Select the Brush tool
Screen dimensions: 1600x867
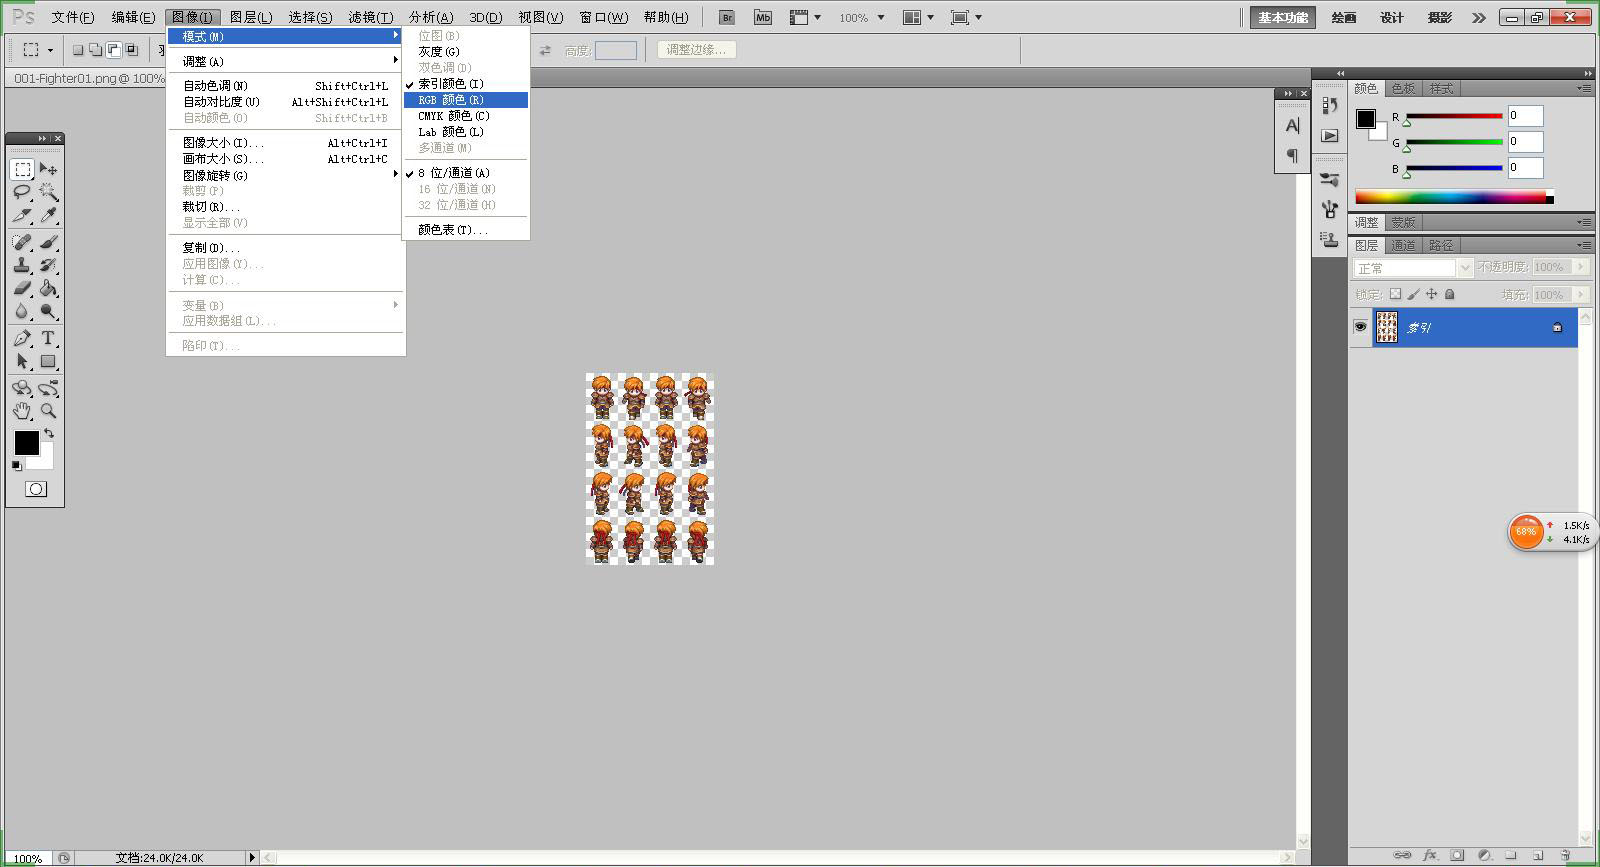pyautogui.click(x=48, y=242)
